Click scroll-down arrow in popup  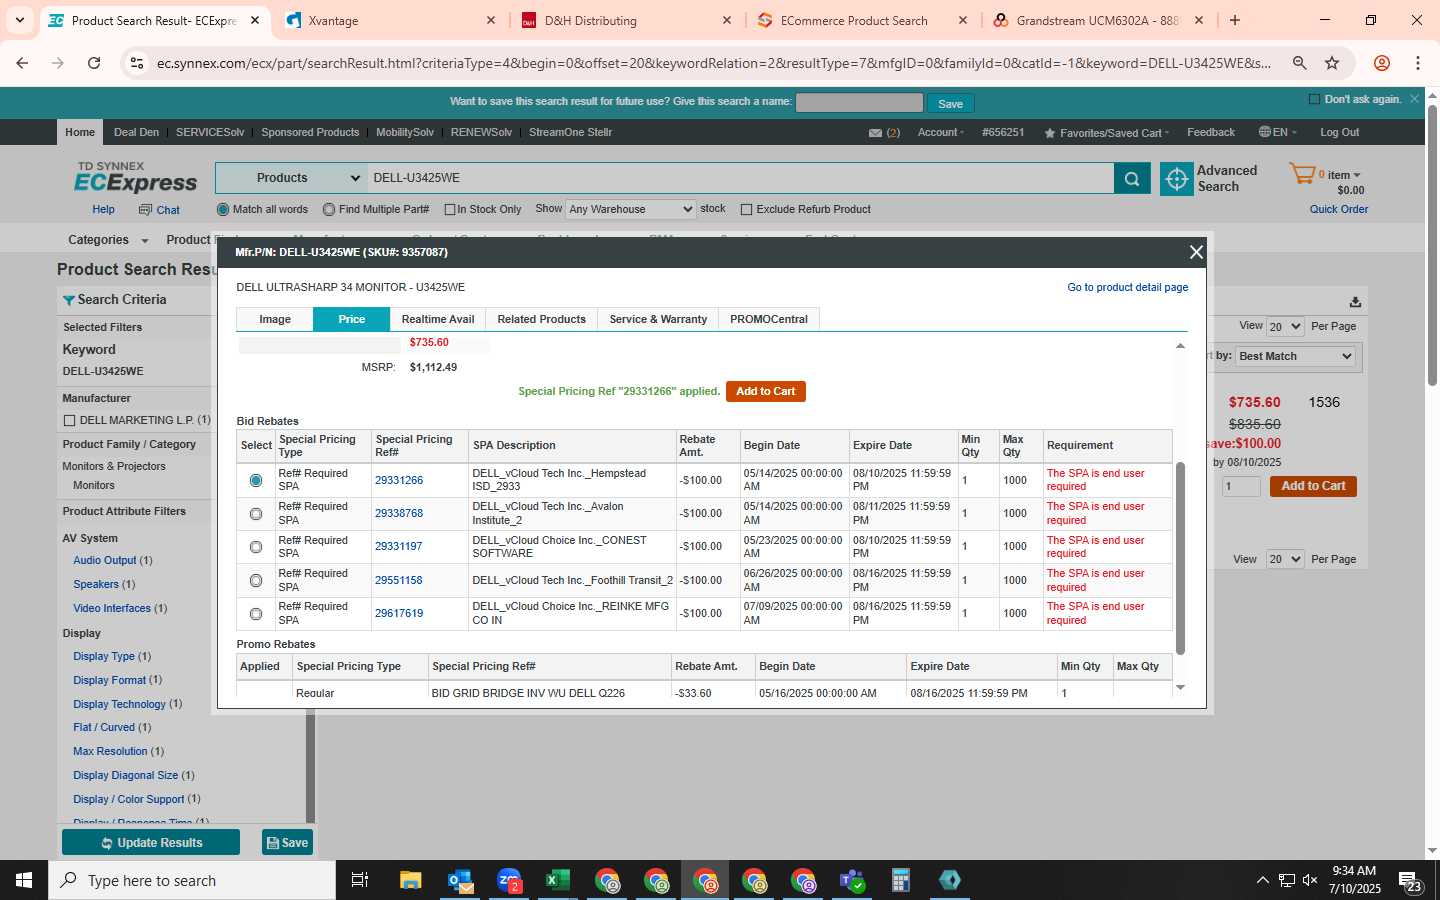1180,688
